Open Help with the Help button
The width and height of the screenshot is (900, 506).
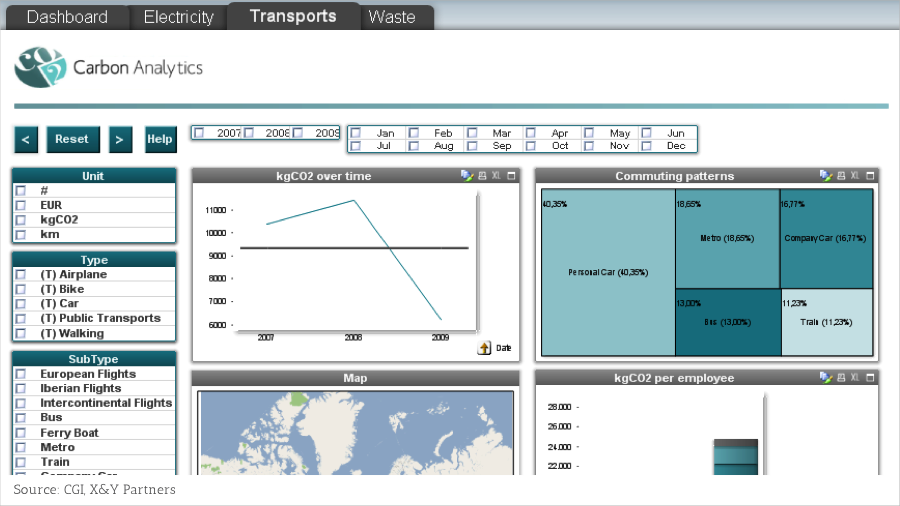click(x=160, y=139)
